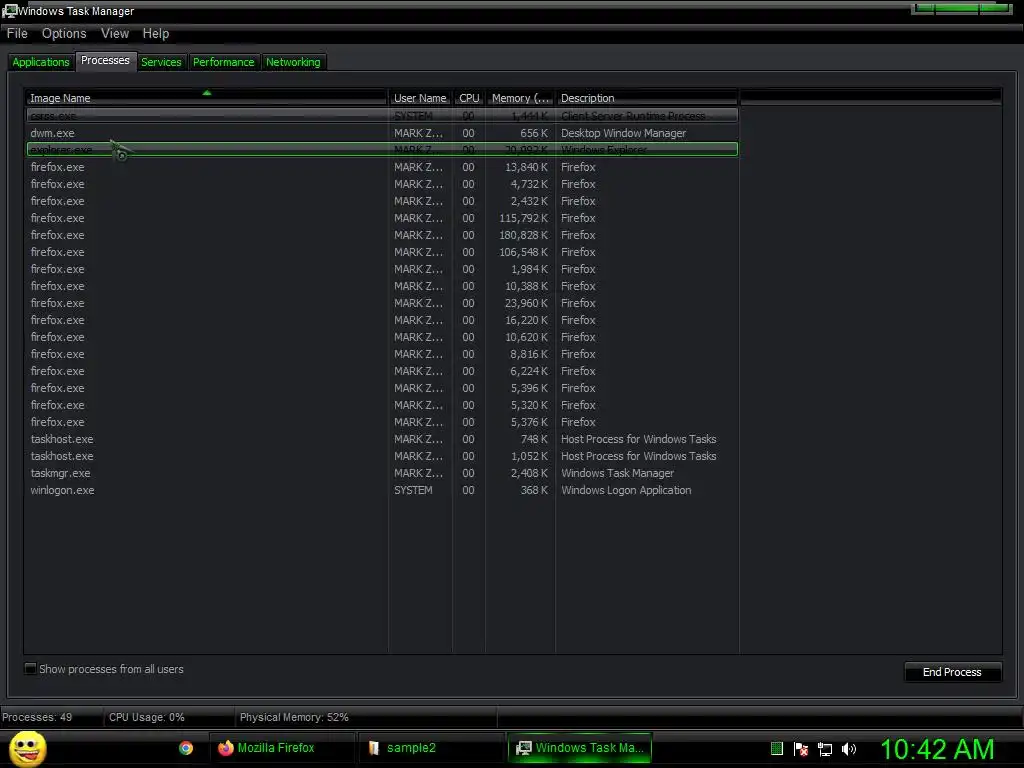Screen dimensions: 1024x768
Task: Open the Action Center flag tray icon
Action: coord(801,748)
